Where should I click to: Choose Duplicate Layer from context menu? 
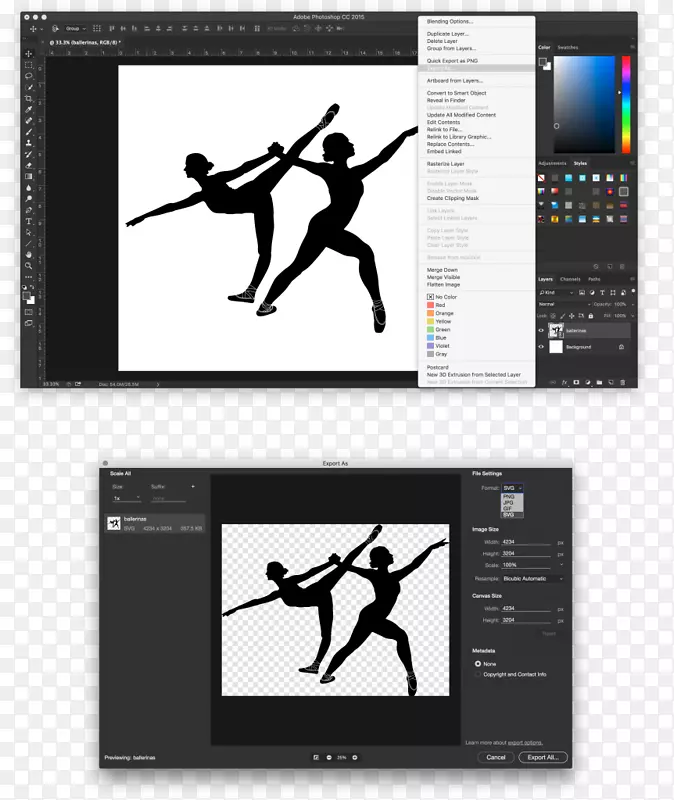coord(447,34)
